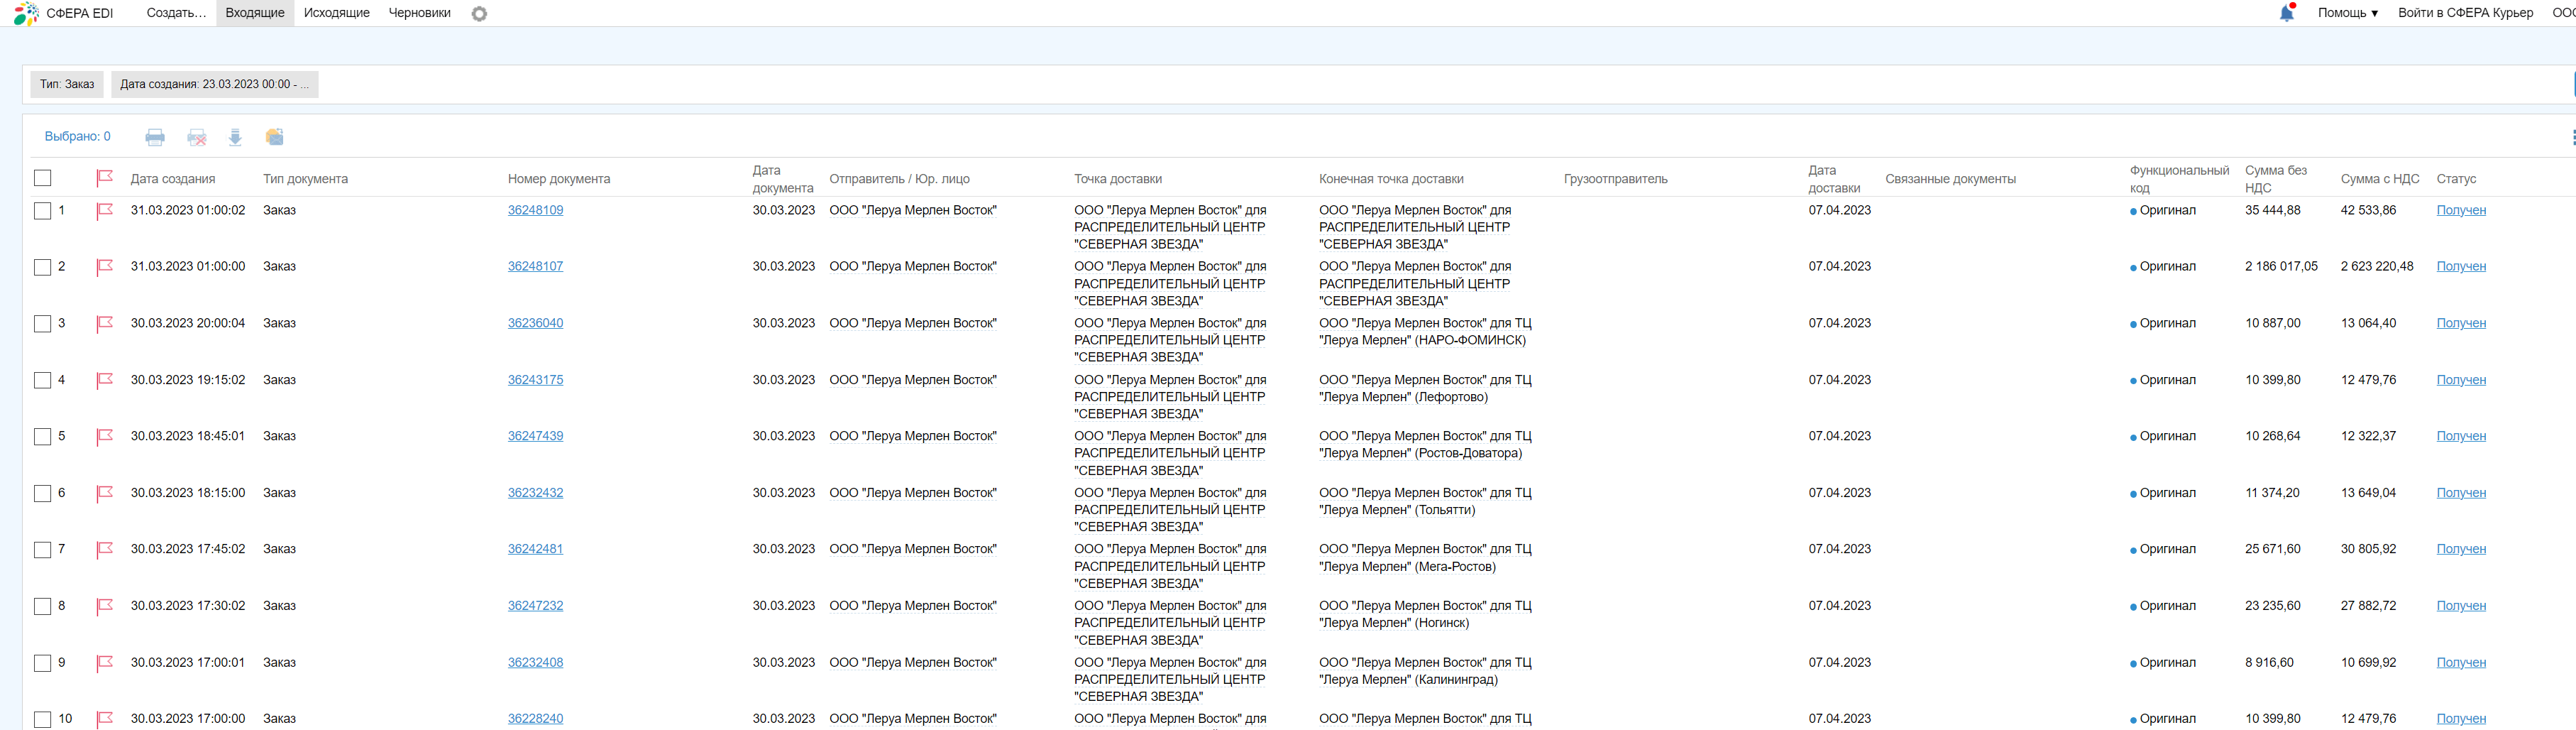
Task: Expand the Помощь dropdown menu
Action: pyautogui.click(x=2347, y=13)
